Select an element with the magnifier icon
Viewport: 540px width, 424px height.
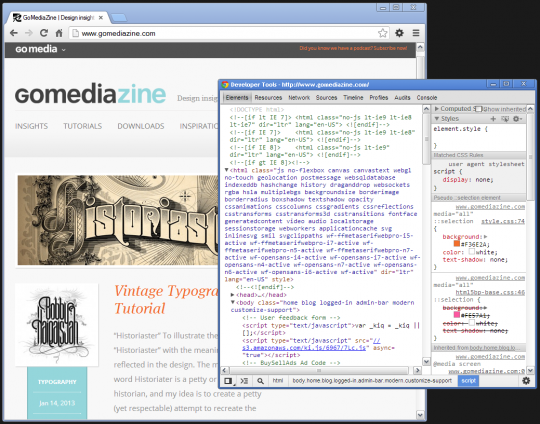pyautogui.click(x=260, y=381)
